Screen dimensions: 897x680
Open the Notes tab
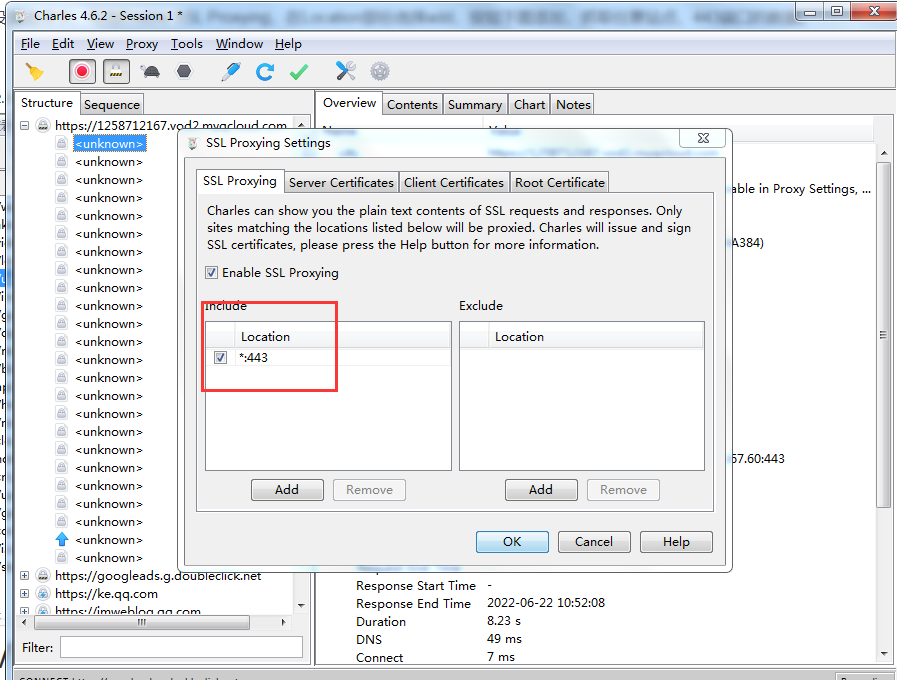[573, 105]
